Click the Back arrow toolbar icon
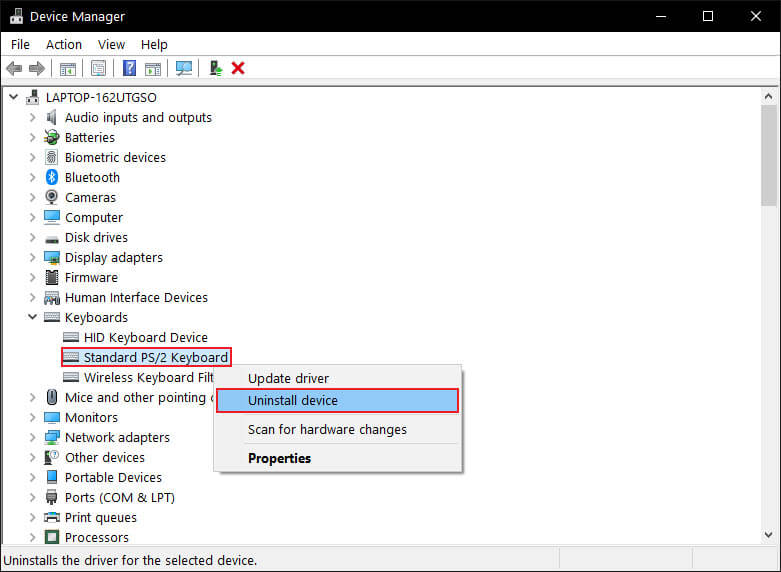The width and height of the screenshot is (781, 572). 14,68
